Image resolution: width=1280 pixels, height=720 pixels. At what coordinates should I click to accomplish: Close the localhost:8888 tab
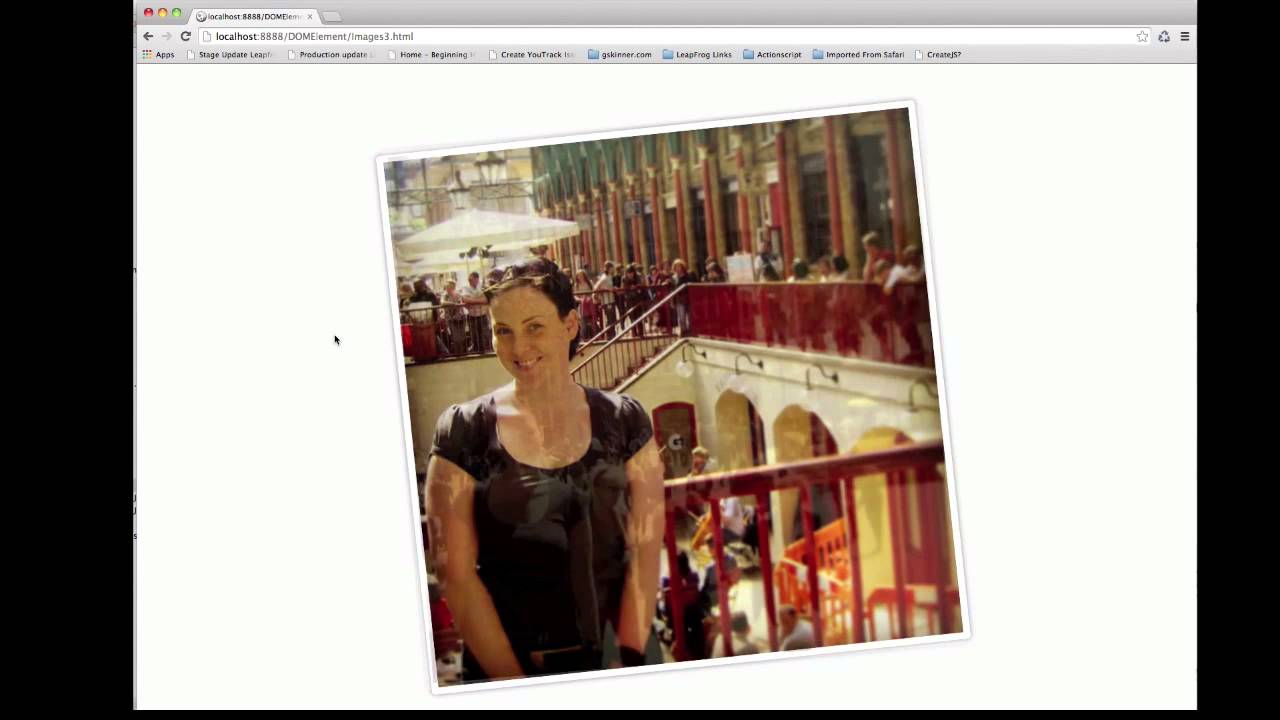pyautogui.click(x=310, y=16)
